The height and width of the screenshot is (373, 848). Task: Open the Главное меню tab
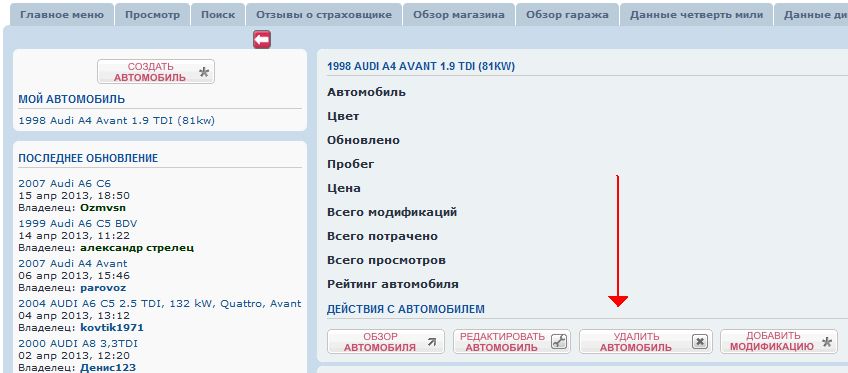click(x=62, y=15)
